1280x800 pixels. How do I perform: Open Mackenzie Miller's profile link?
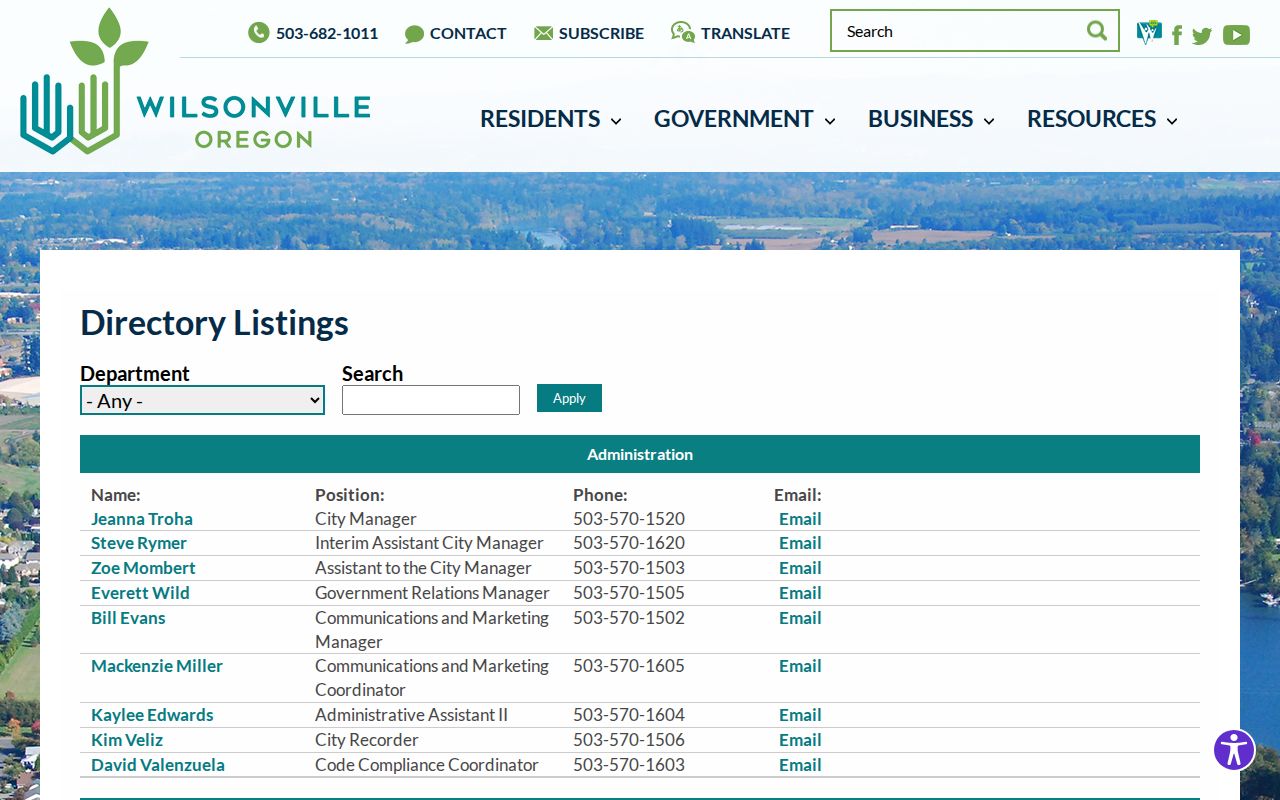coord(157,666)
